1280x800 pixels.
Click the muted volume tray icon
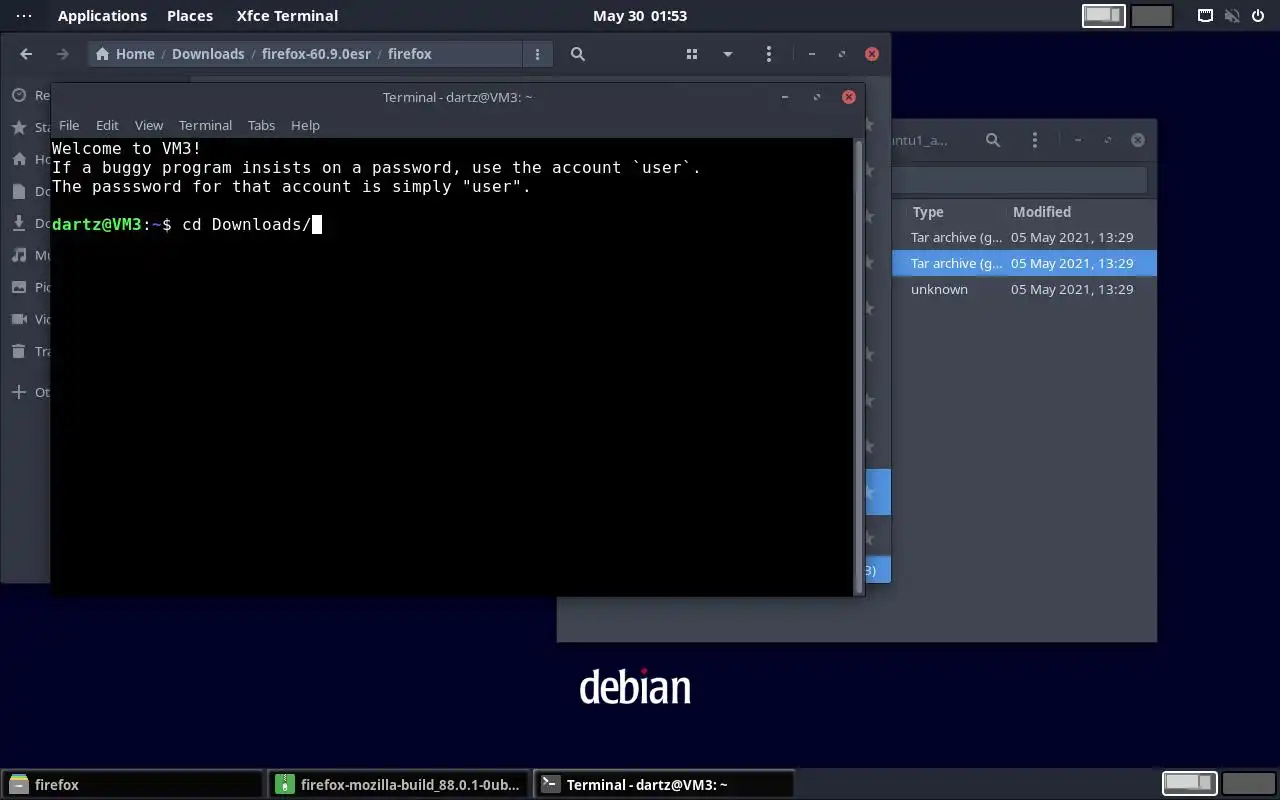[1232, 16]
